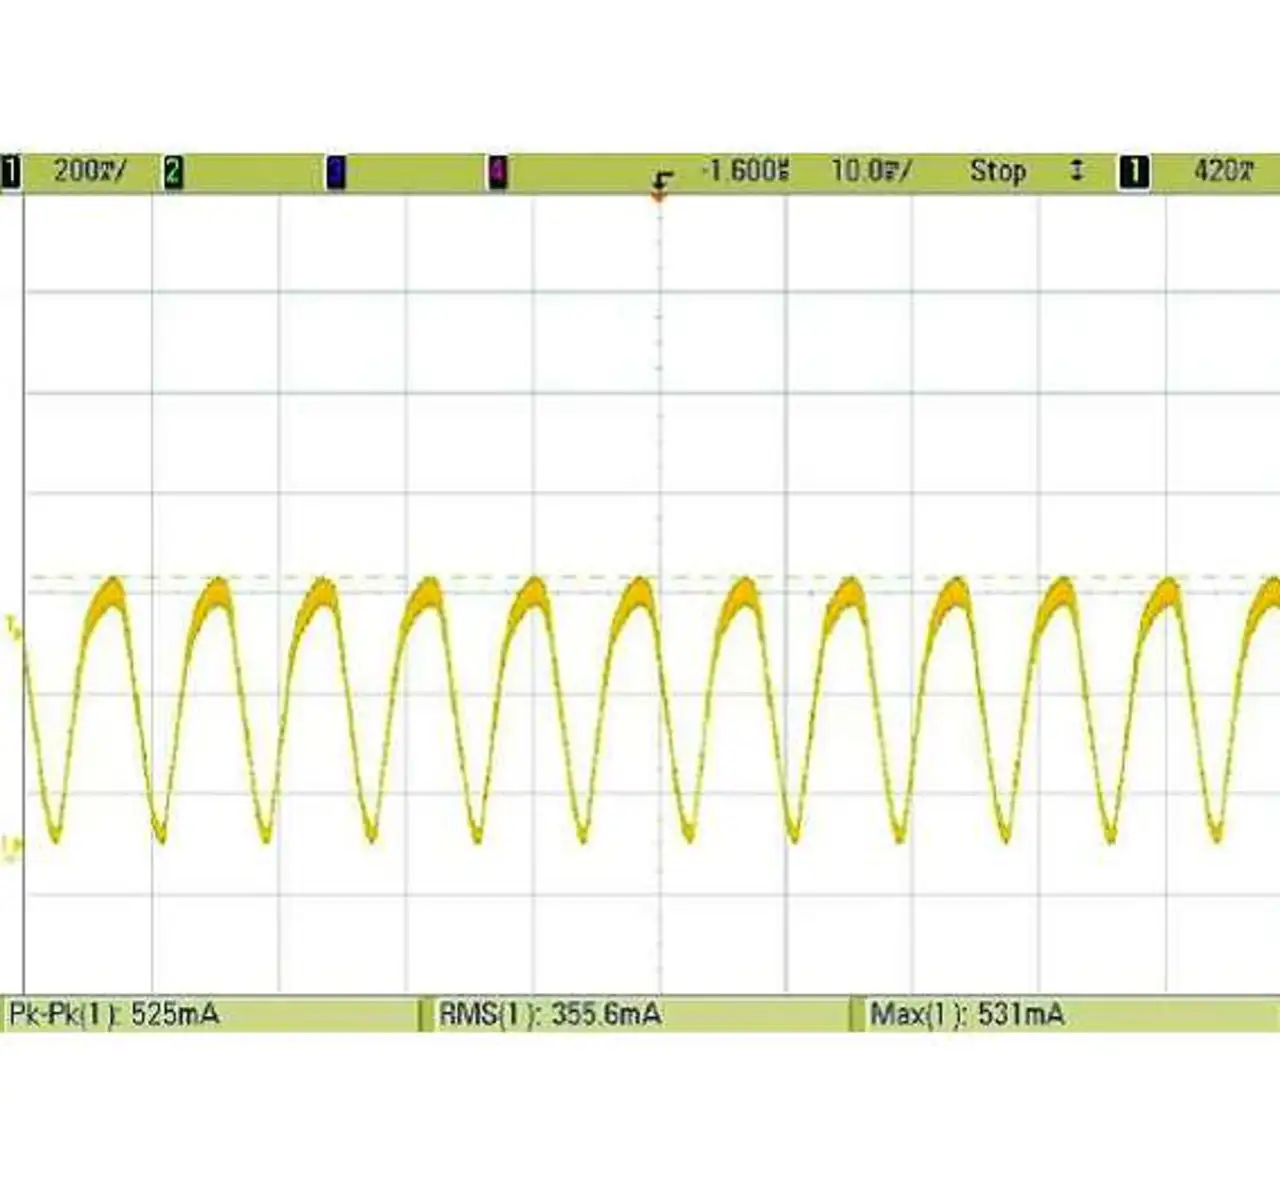Click the falling-edge trigger slope icon

pyautogui.click(x=661, y=180)
